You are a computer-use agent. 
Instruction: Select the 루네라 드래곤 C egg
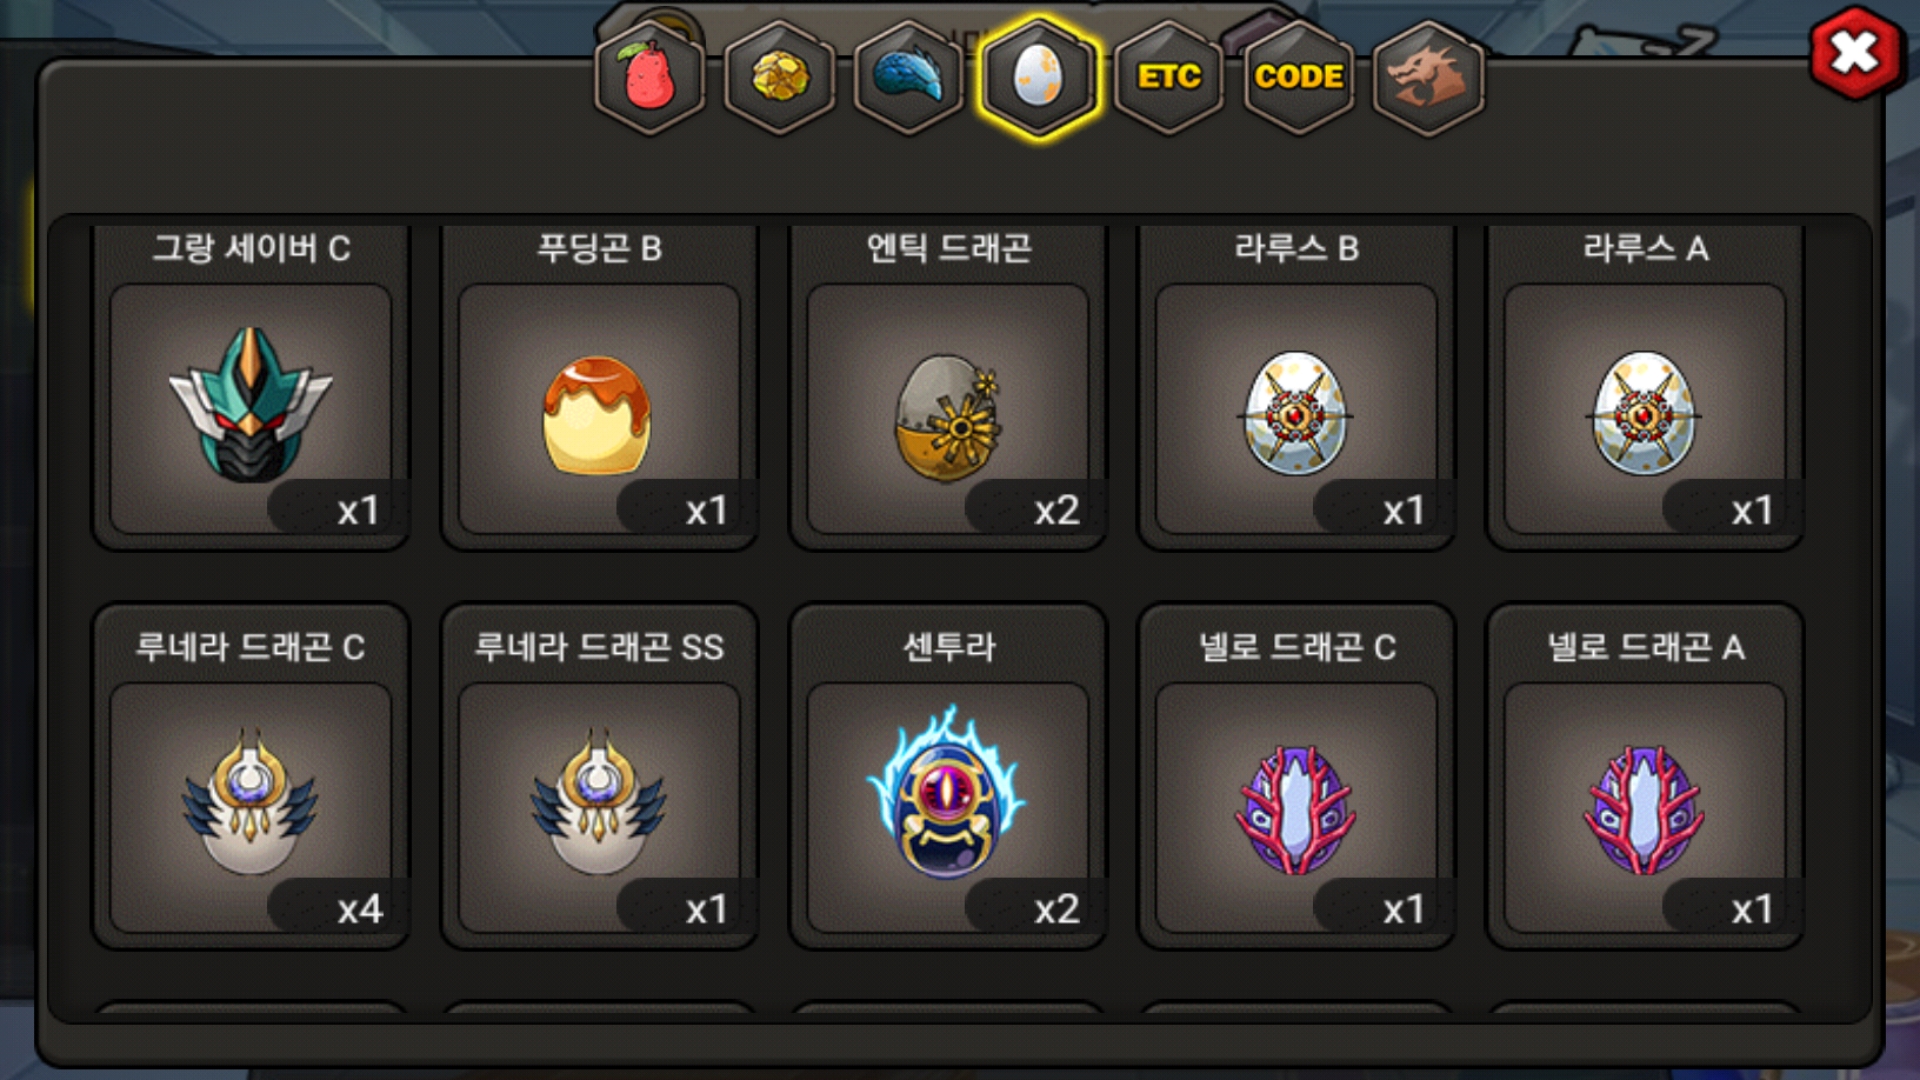pos(251,807)
